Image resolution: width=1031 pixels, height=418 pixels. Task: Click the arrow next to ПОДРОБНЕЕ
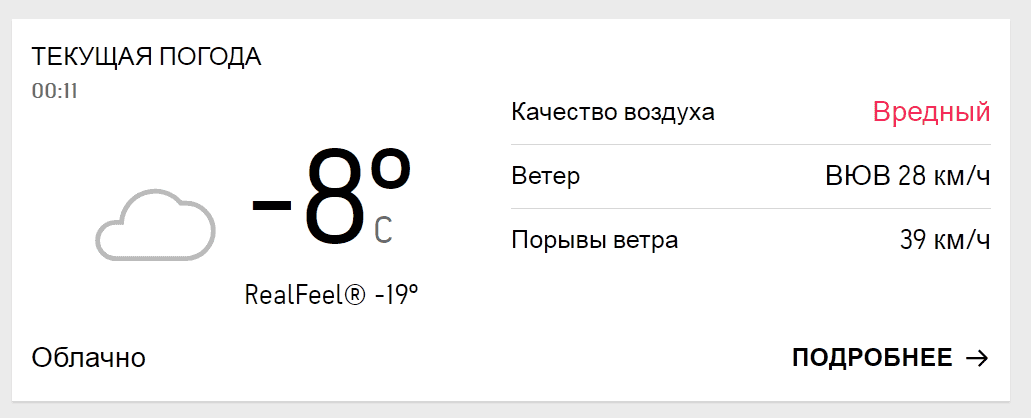[977, 358]
